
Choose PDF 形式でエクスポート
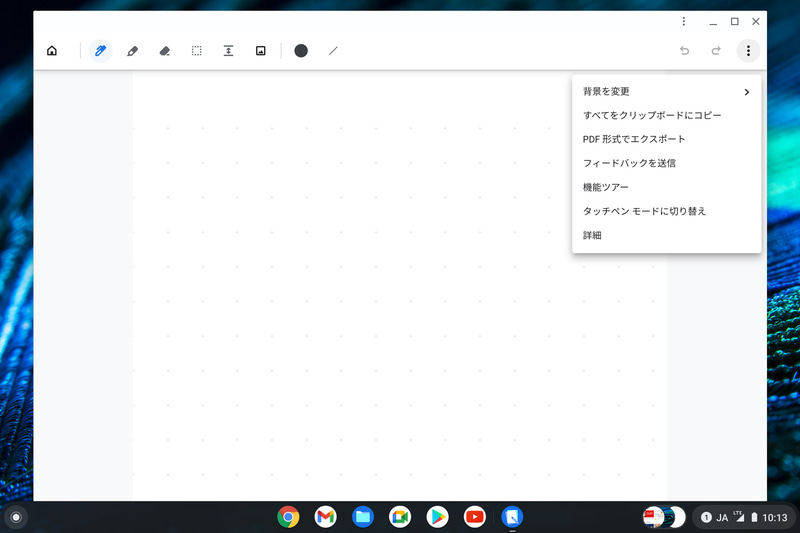(667, 139)
